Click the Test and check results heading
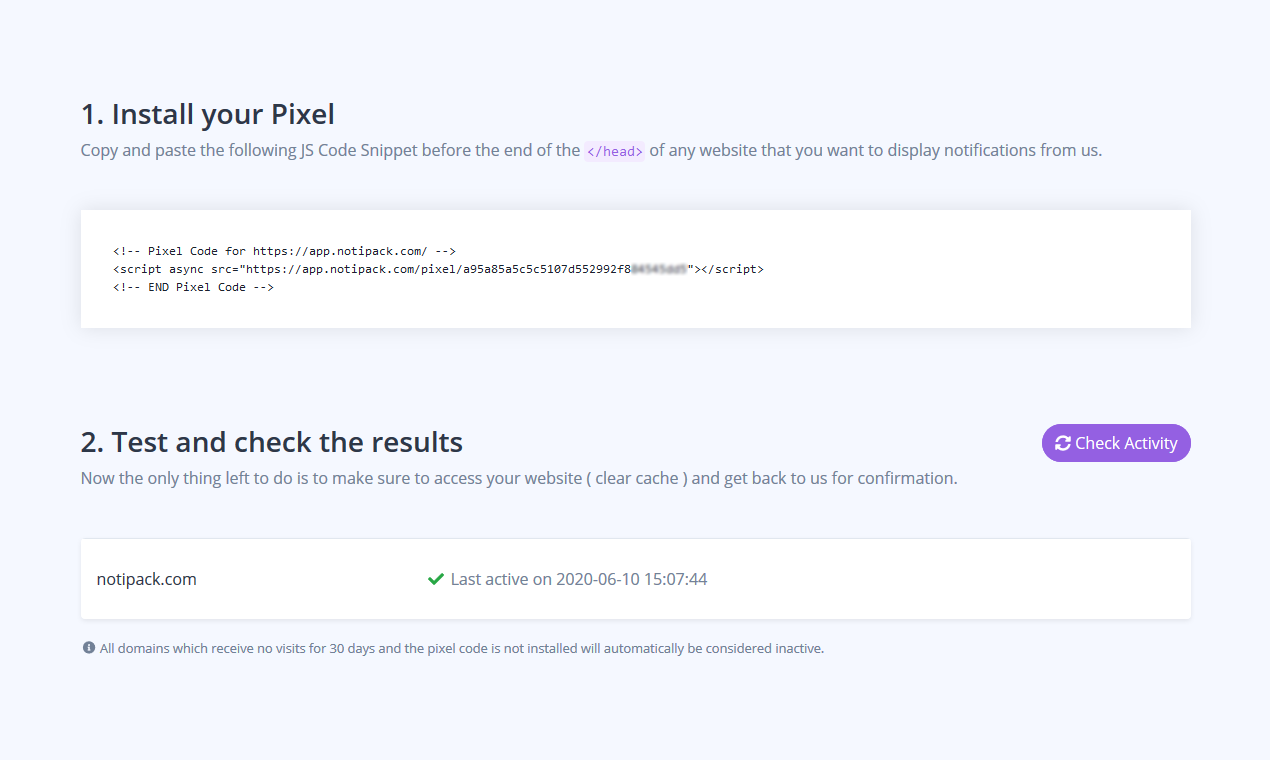Screen dimensions: 1270x760 tap(271, 441)
